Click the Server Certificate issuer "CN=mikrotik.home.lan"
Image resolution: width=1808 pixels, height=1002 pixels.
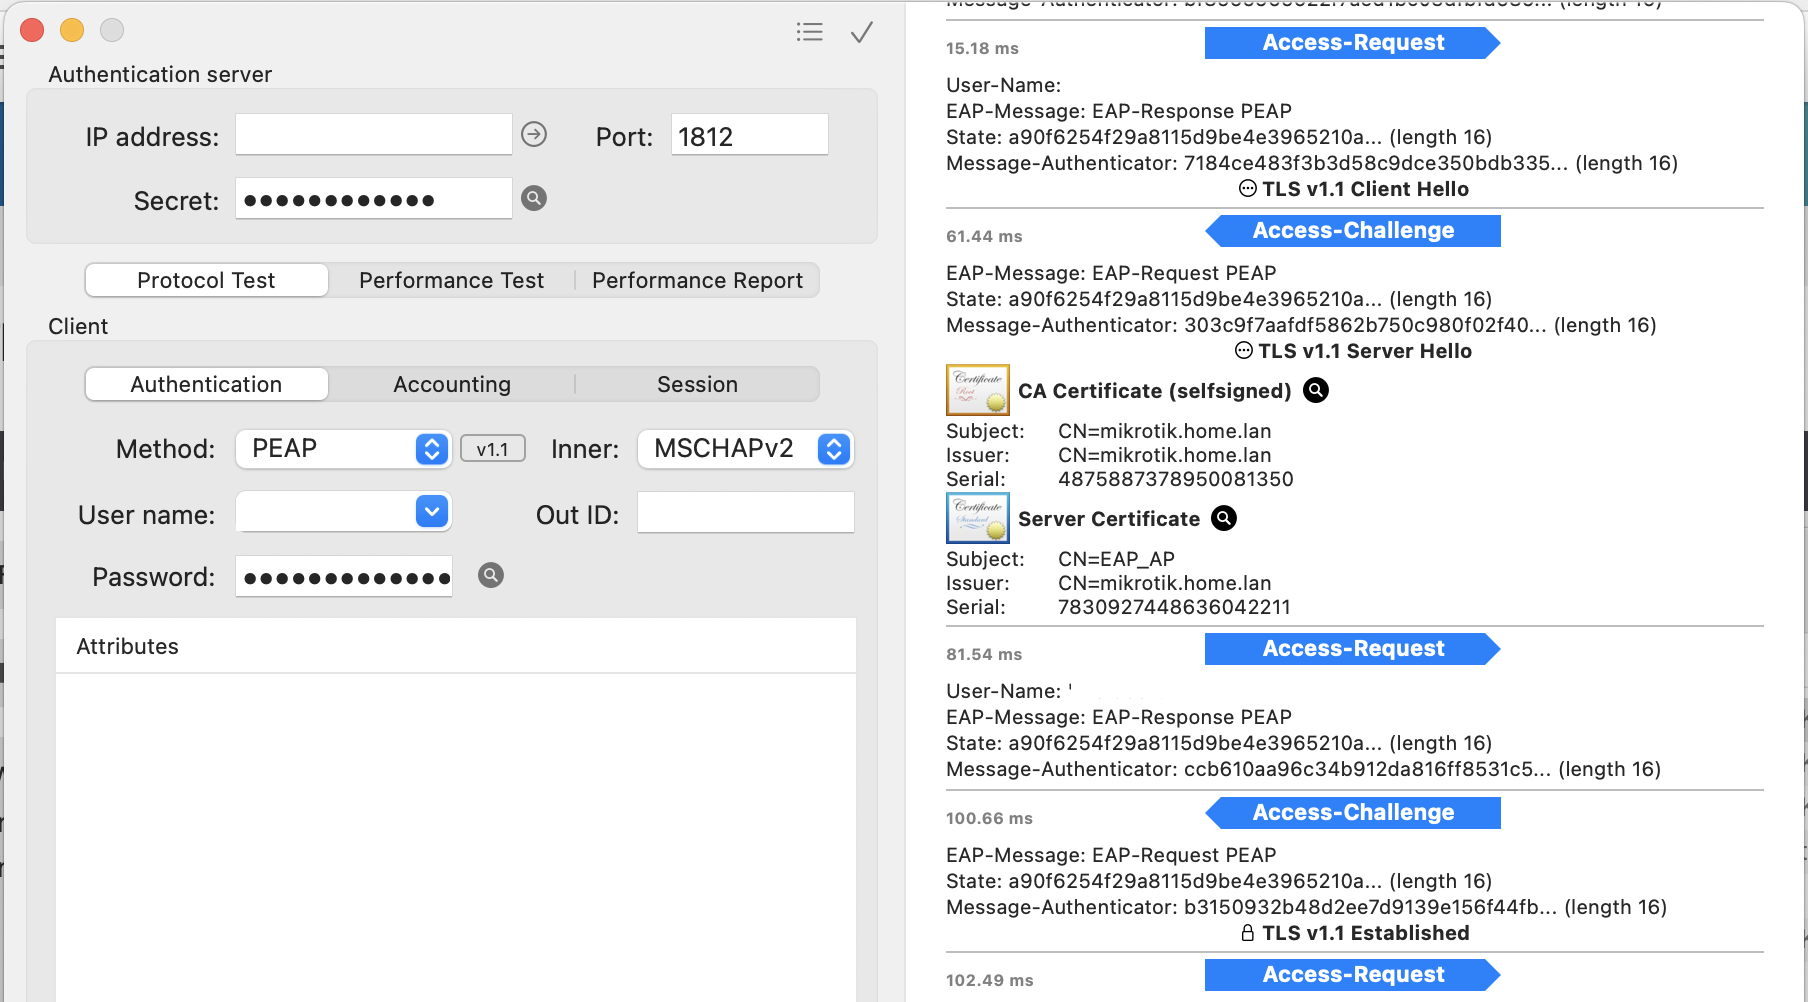coord(1164,583)
